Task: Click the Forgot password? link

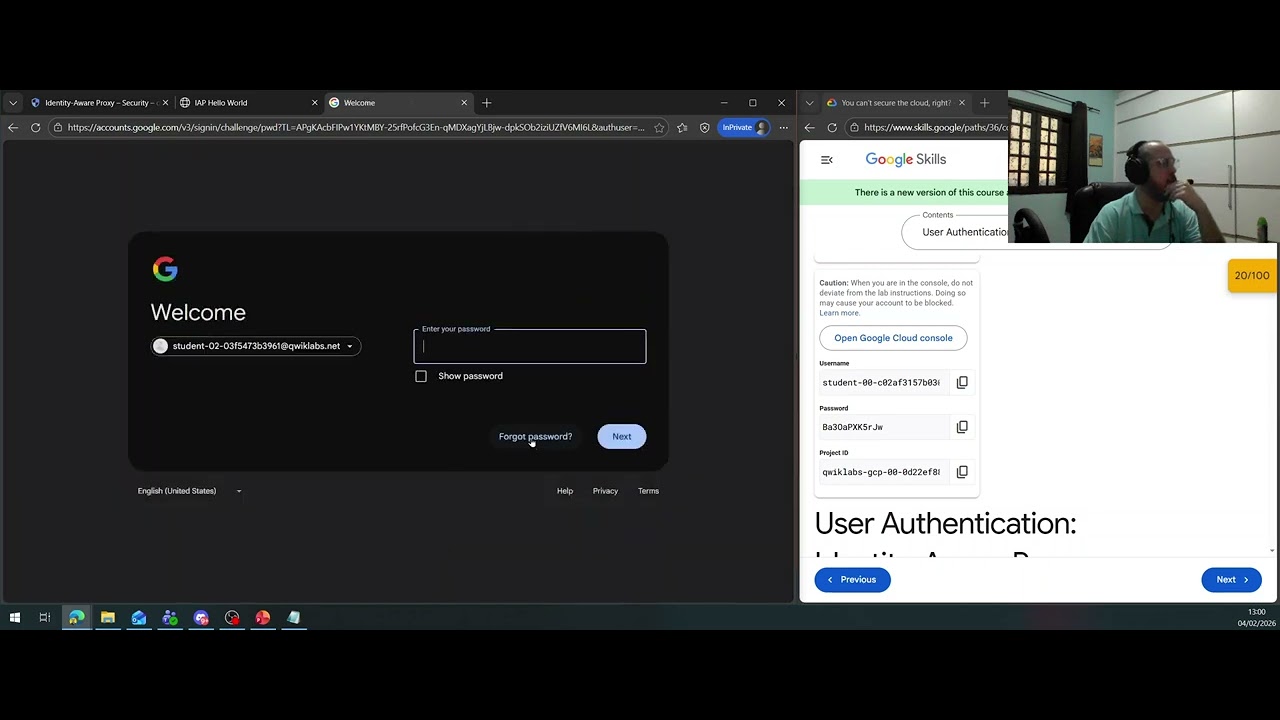Action: tap(536, 436)
